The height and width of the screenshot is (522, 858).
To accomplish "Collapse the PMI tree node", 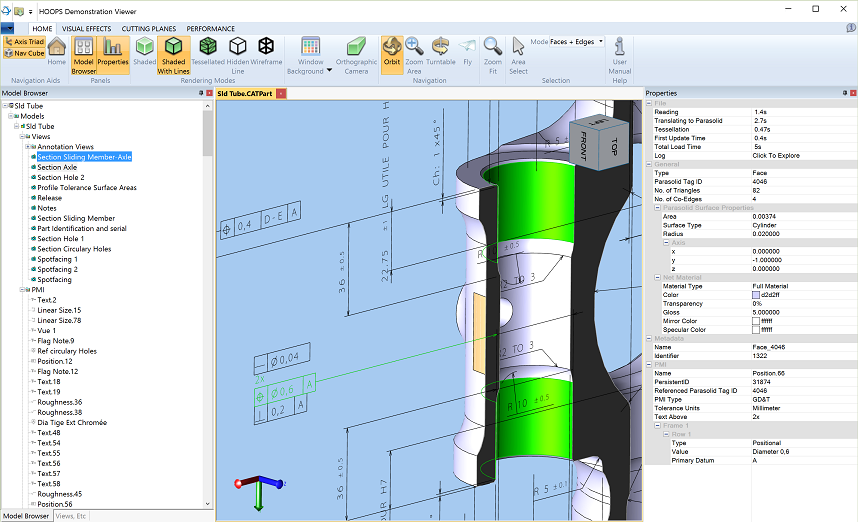I will [x=21, y=290].
